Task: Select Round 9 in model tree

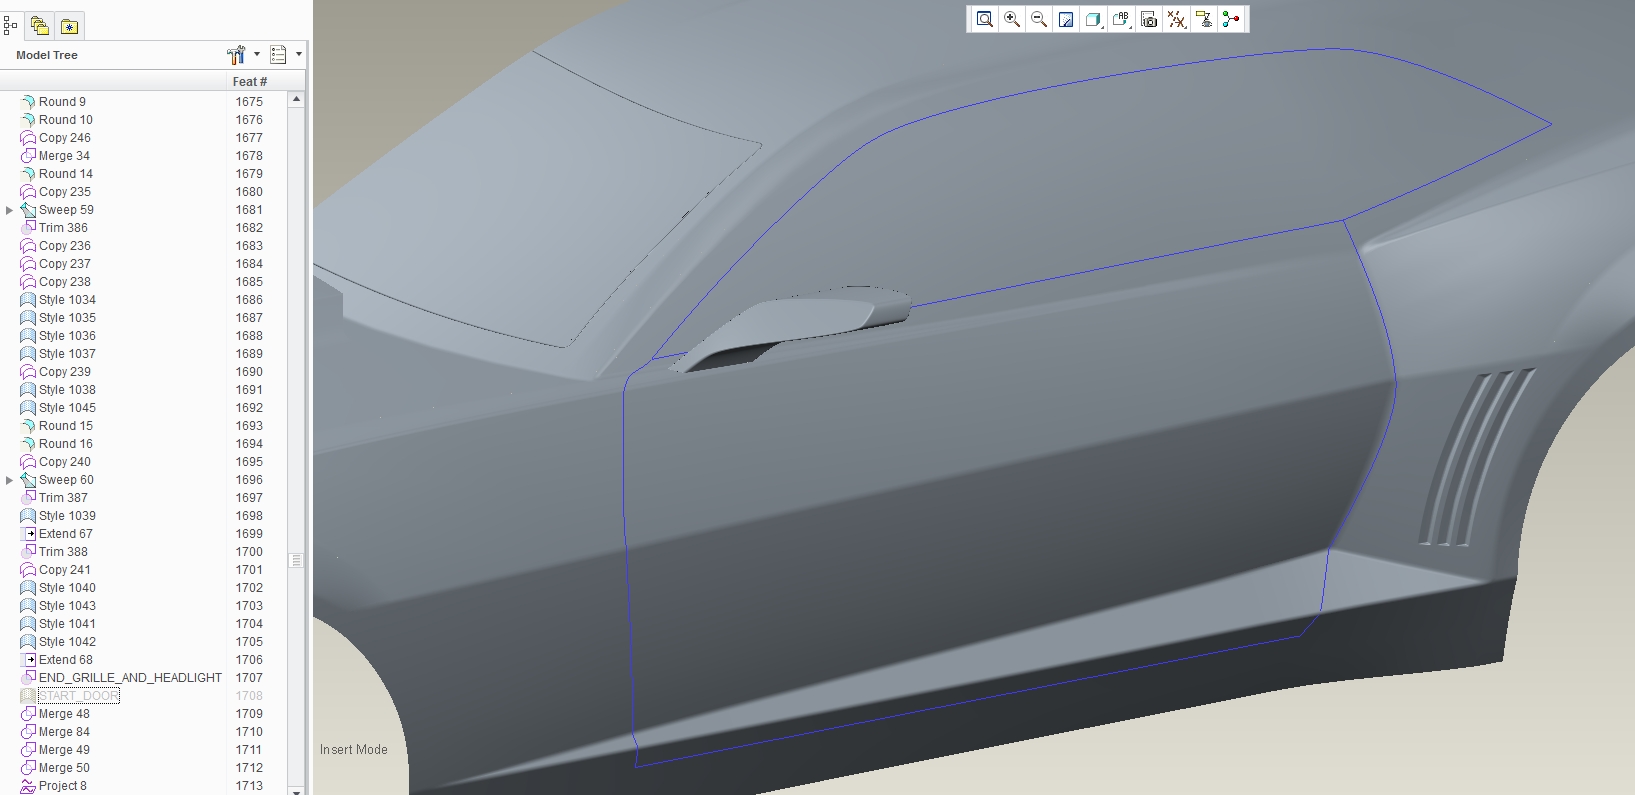Action: click(x=62, y=102)
